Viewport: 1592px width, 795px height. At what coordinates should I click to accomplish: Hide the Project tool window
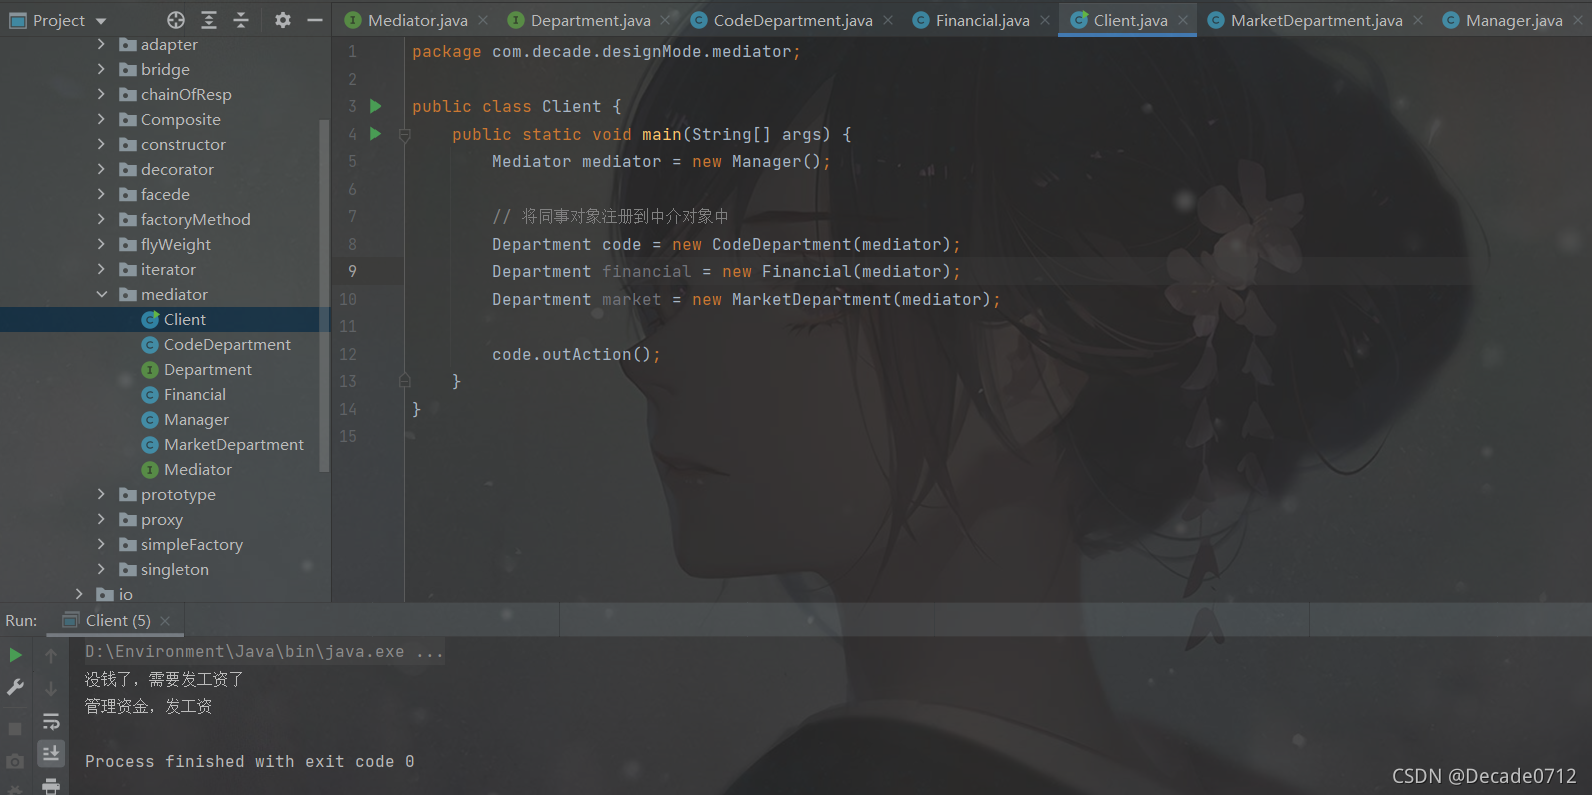[x=315, y=20]
